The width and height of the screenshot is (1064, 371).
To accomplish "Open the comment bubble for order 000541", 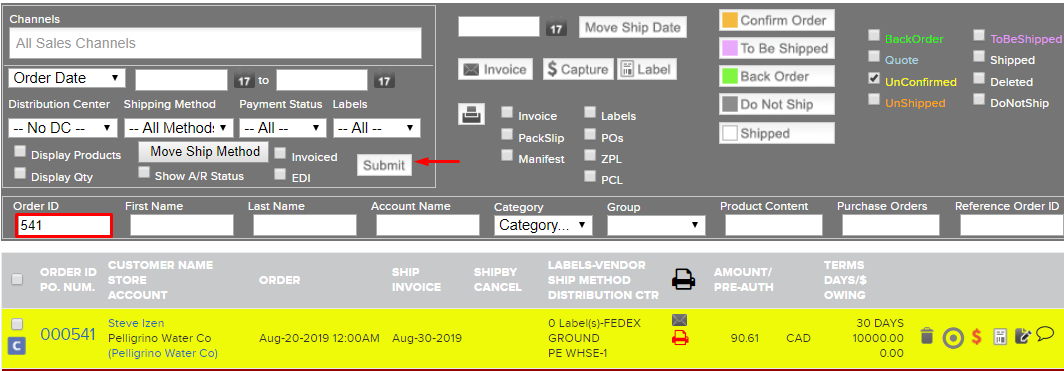I will point(1045,334).
